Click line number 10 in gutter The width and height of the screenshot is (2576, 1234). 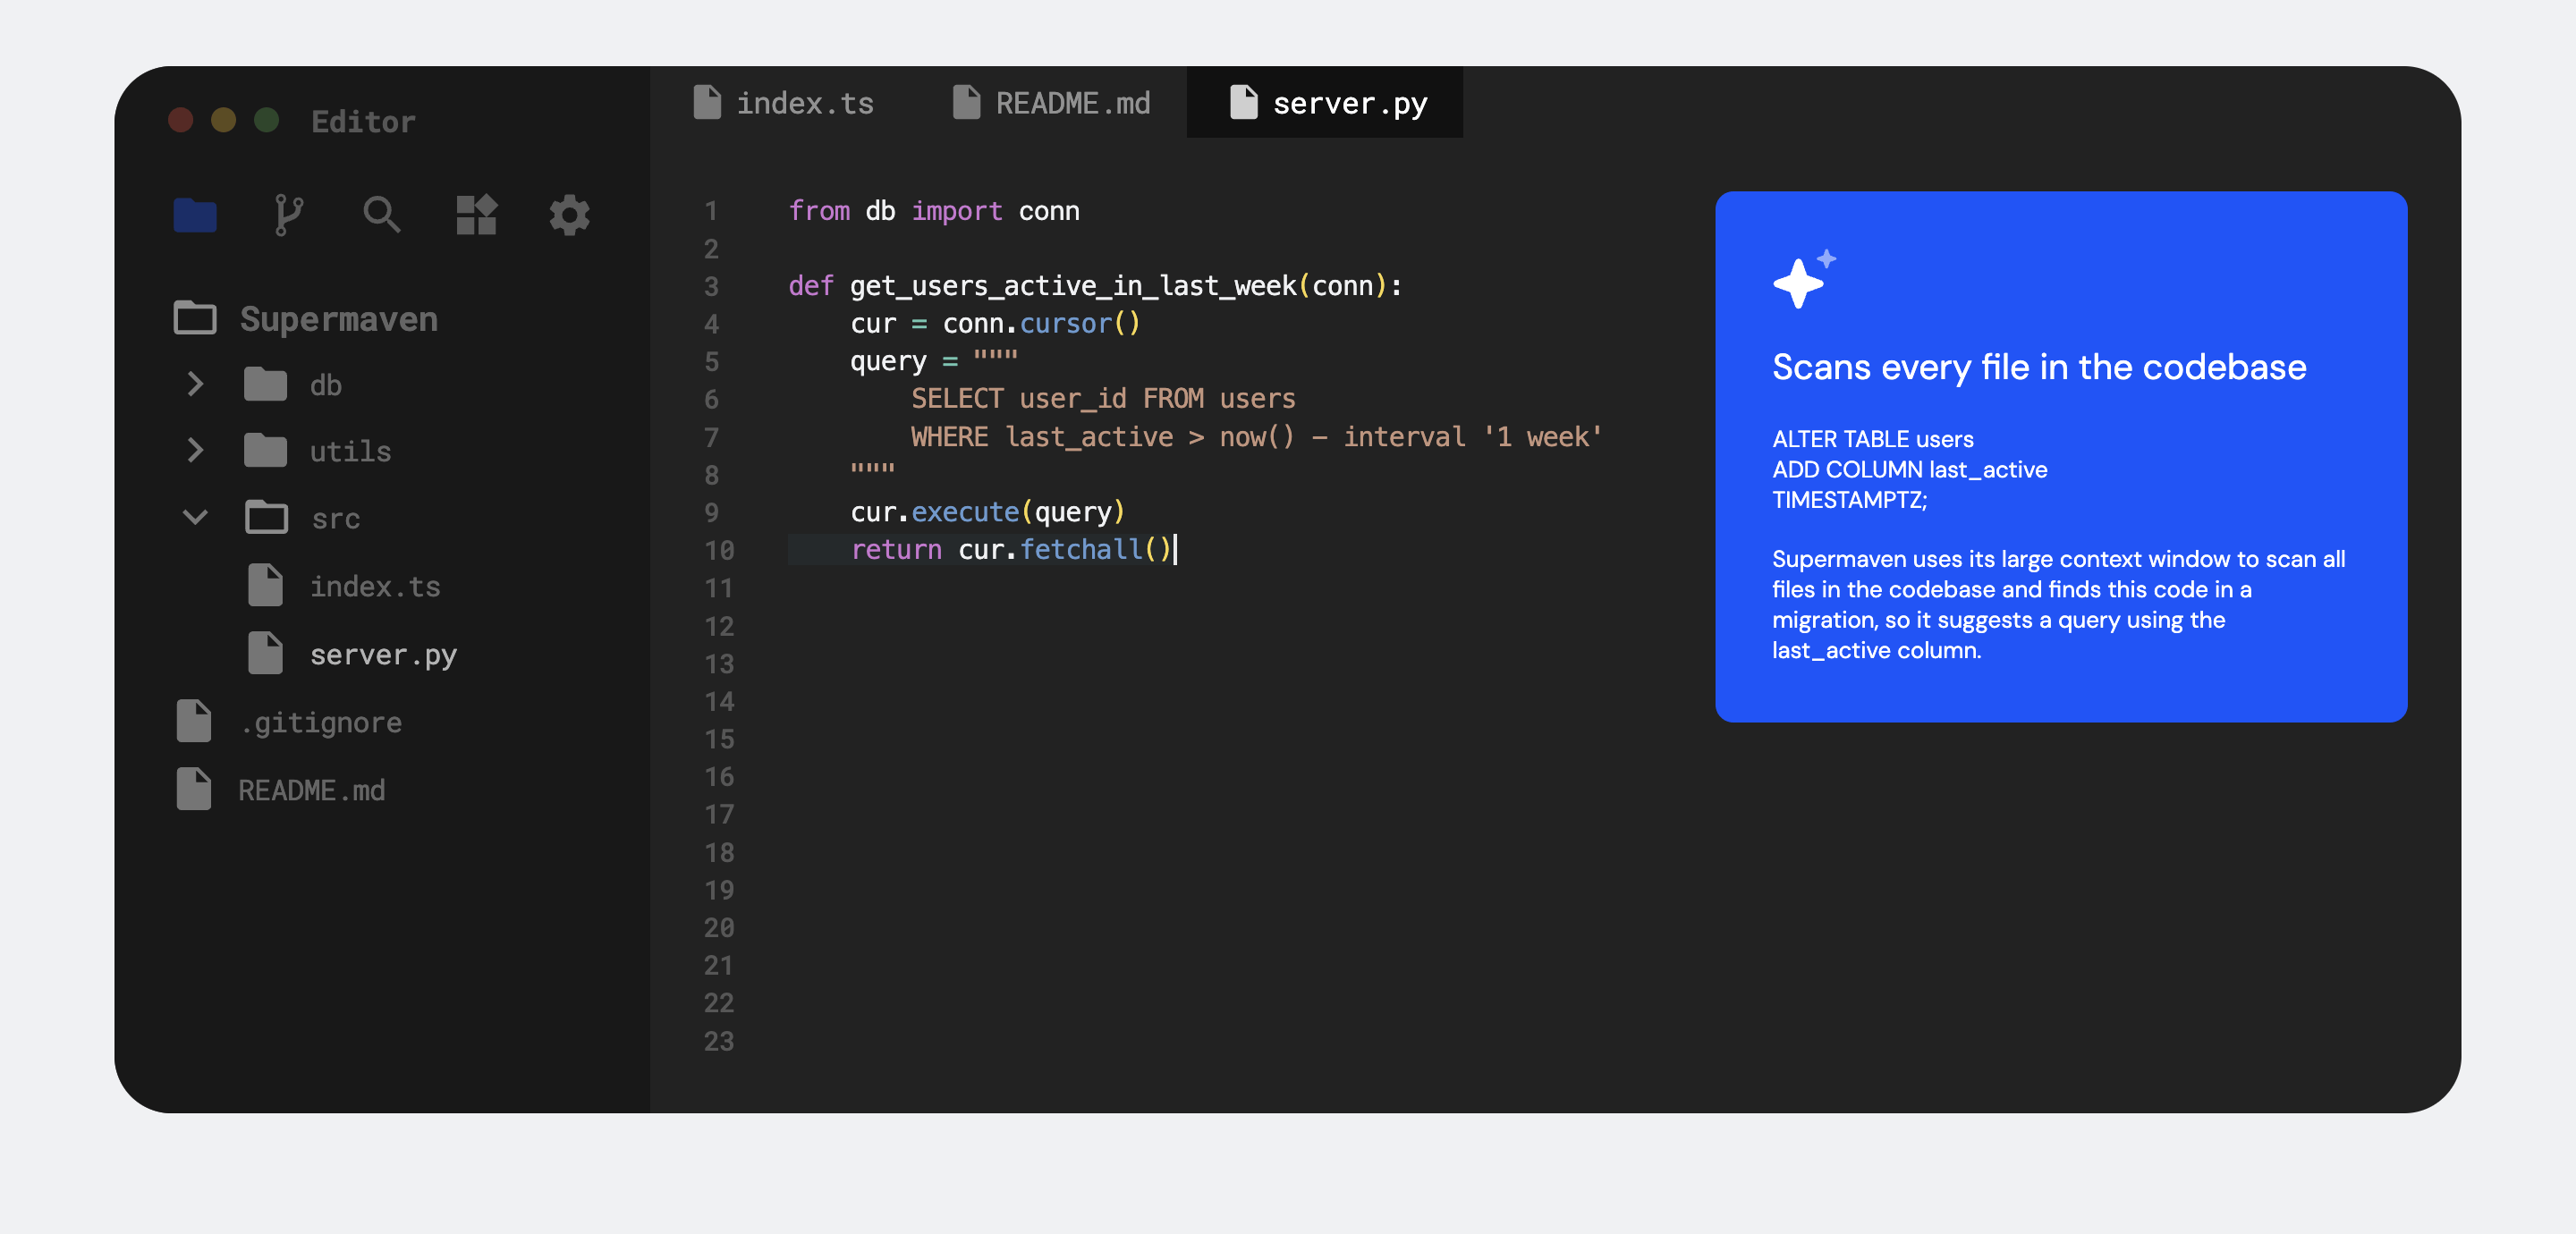click(718, 550)
